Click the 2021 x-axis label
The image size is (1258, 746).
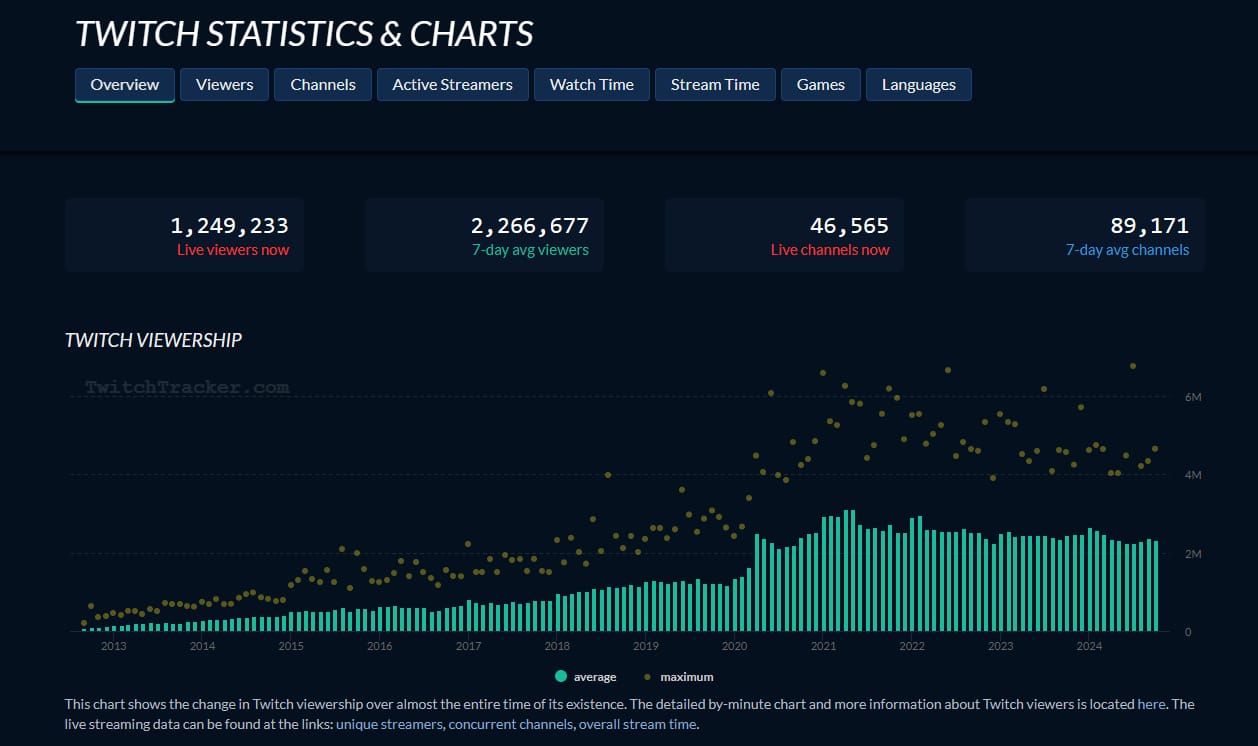point(823,646)
